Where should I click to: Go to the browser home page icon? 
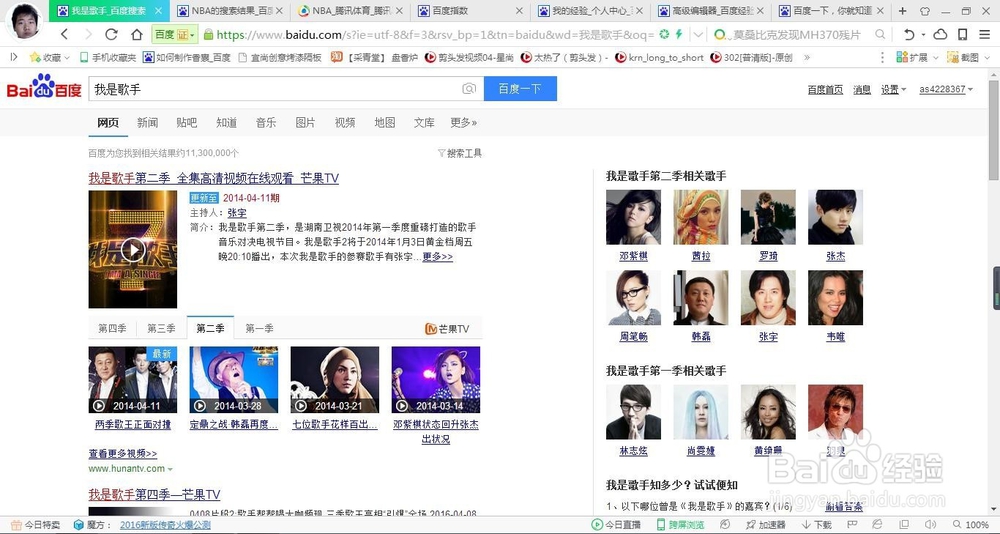tap(136, 34)
